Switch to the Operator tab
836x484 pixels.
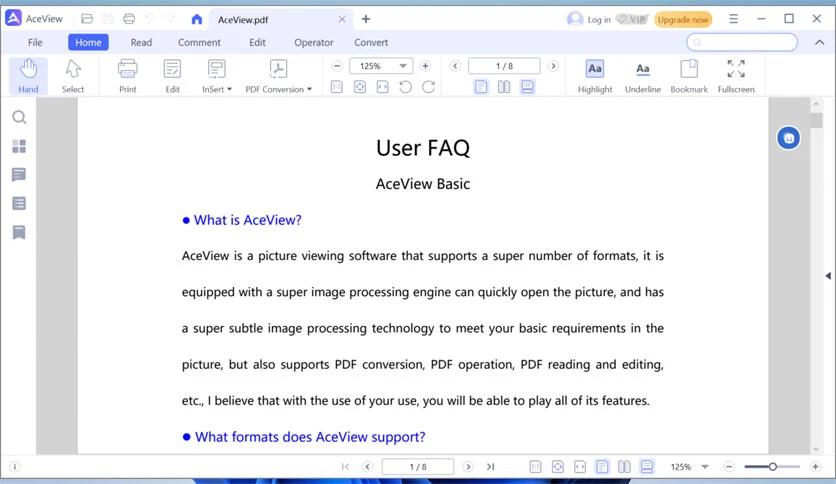point(314,42)
